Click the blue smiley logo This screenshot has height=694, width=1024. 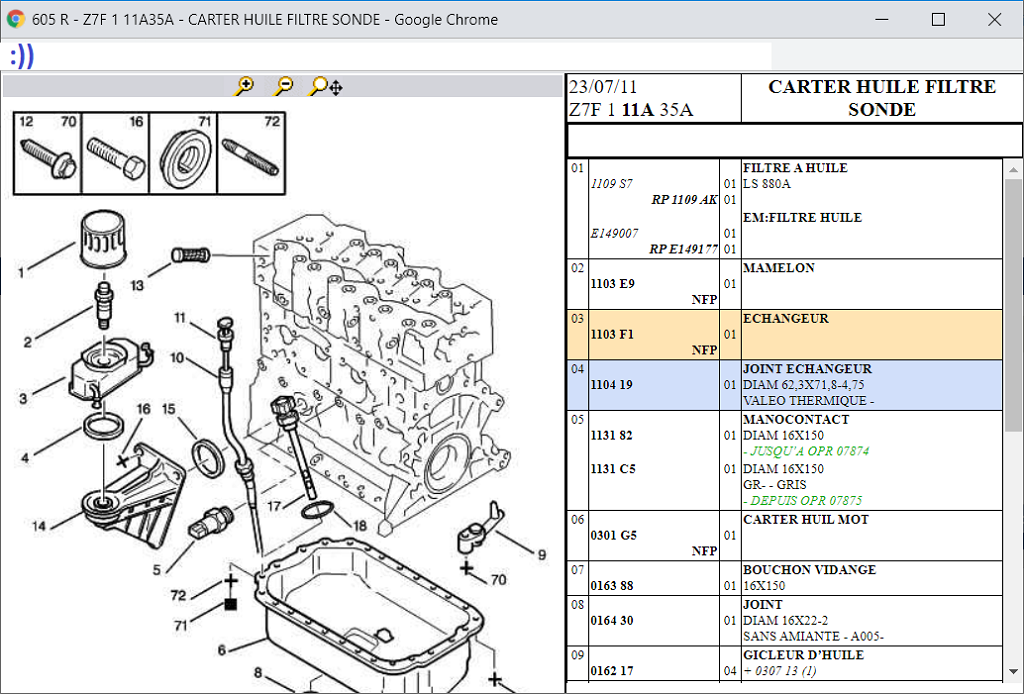[x=22, y=56]
